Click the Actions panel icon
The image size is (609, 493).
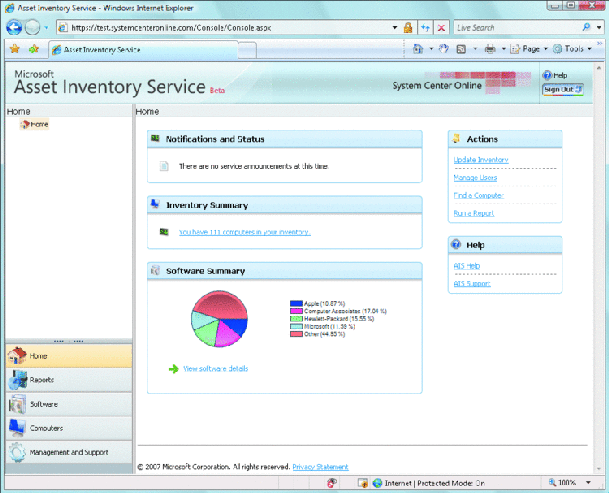coord(456,138)
